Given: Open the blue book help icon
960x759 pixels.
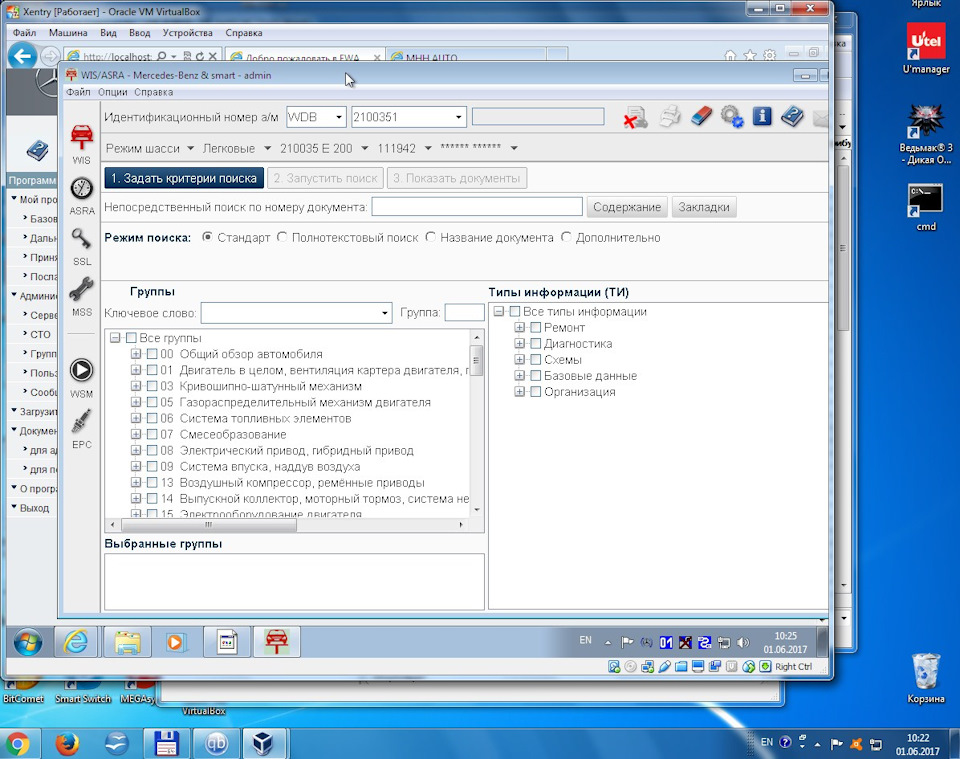Looking at the screenshot, I should [x=792, y=116].
